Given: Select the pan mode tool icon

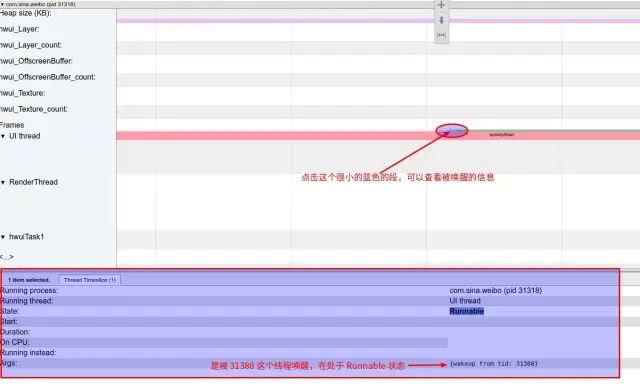Looking at the screenshot, I should 441,5.
